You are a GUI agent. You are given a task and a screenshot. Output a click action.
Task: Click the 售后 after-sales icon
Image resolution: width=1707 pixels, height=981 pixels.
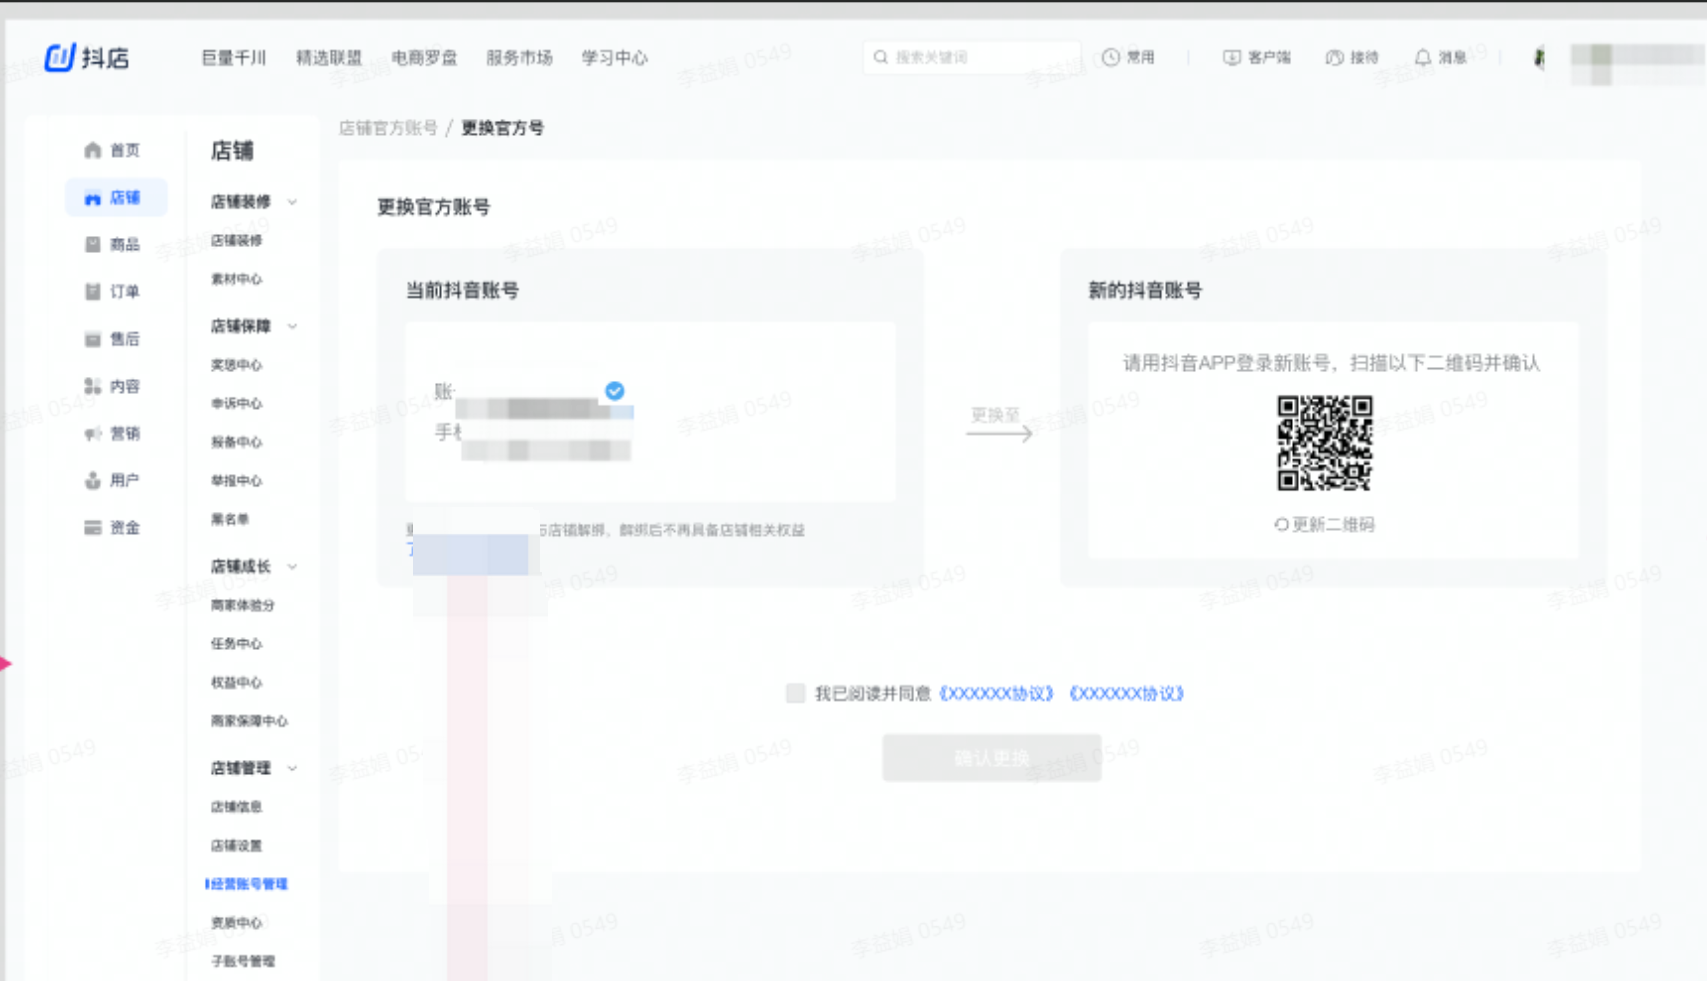pyautogui.click(x=91, y=339)
